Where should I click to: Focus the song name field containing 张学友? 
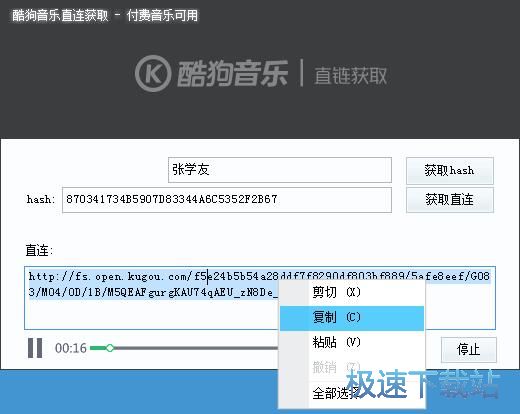pyautogui.click(x=280, y=170)
